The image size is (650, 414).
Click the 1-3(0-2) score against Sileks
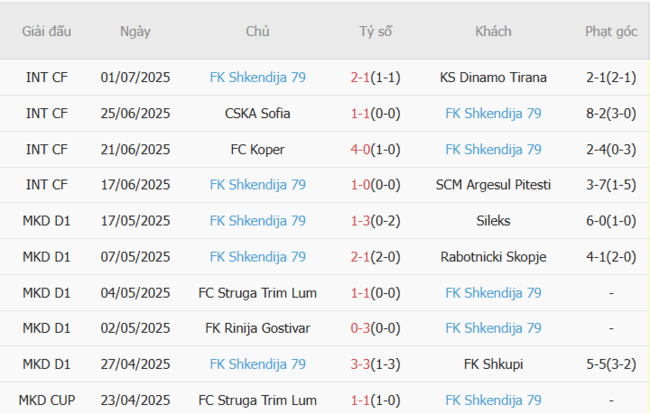[x=376, y=221]
